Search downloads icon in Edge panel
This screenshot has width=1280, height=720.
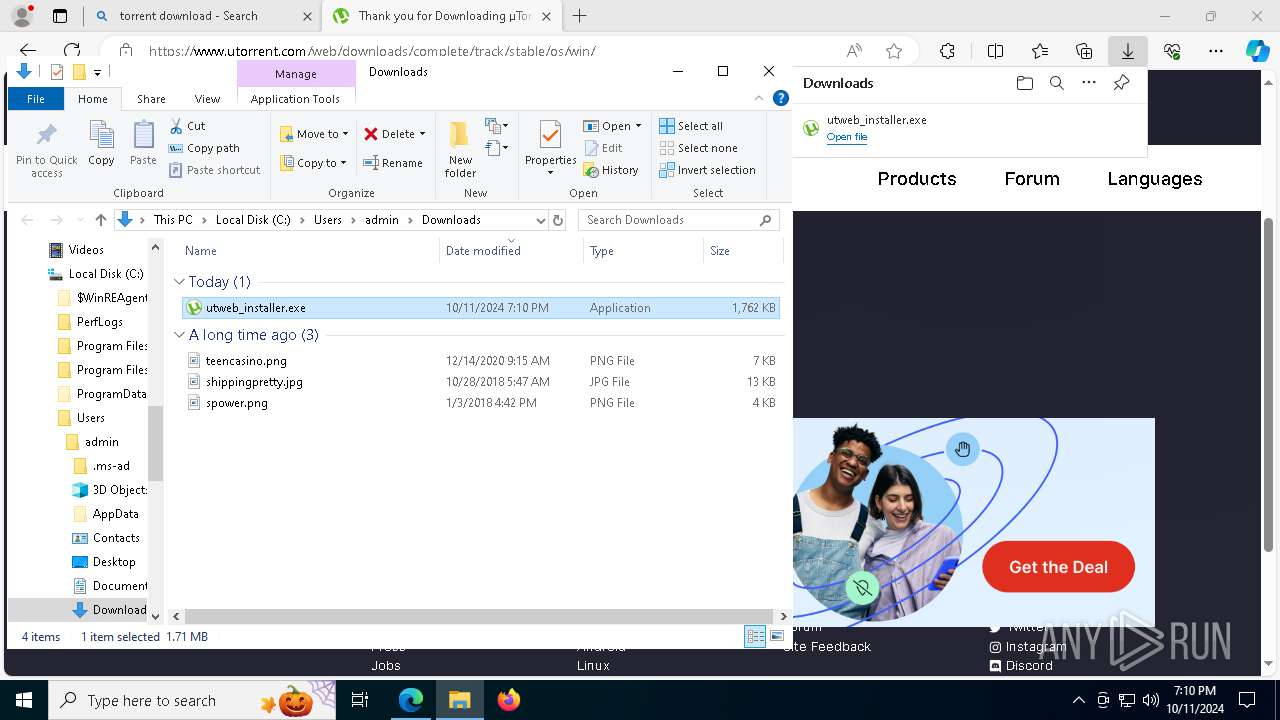click(1056, 83)
